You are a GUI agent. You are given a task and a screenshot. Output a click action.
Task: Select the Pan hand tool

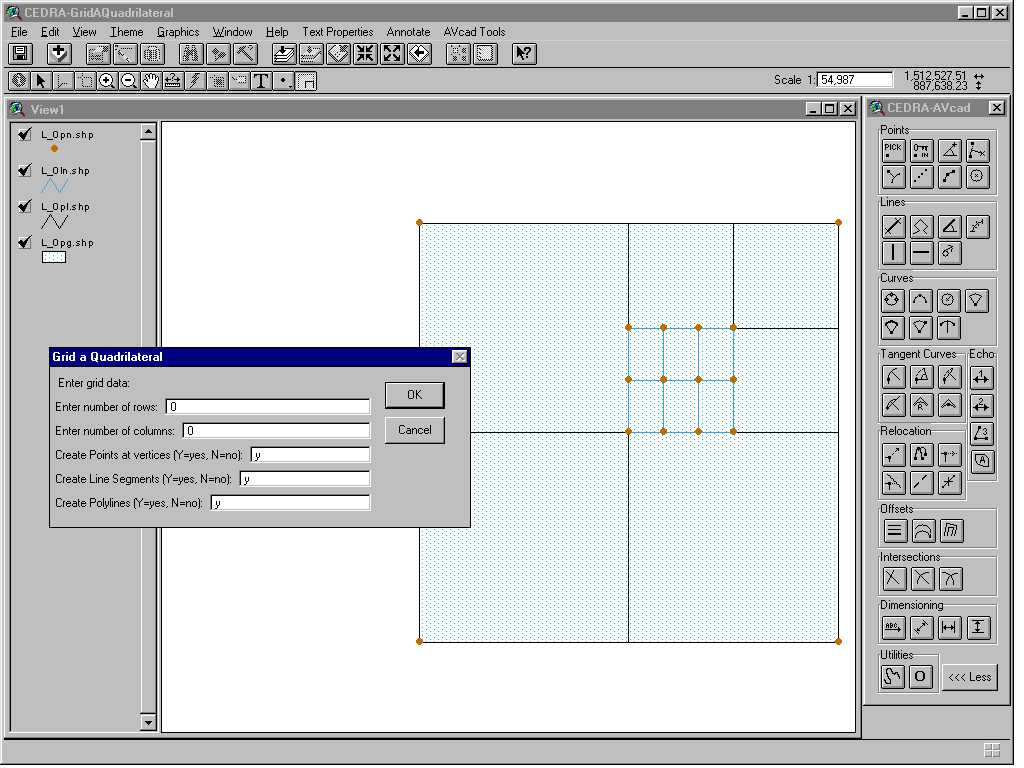(151, 80)
